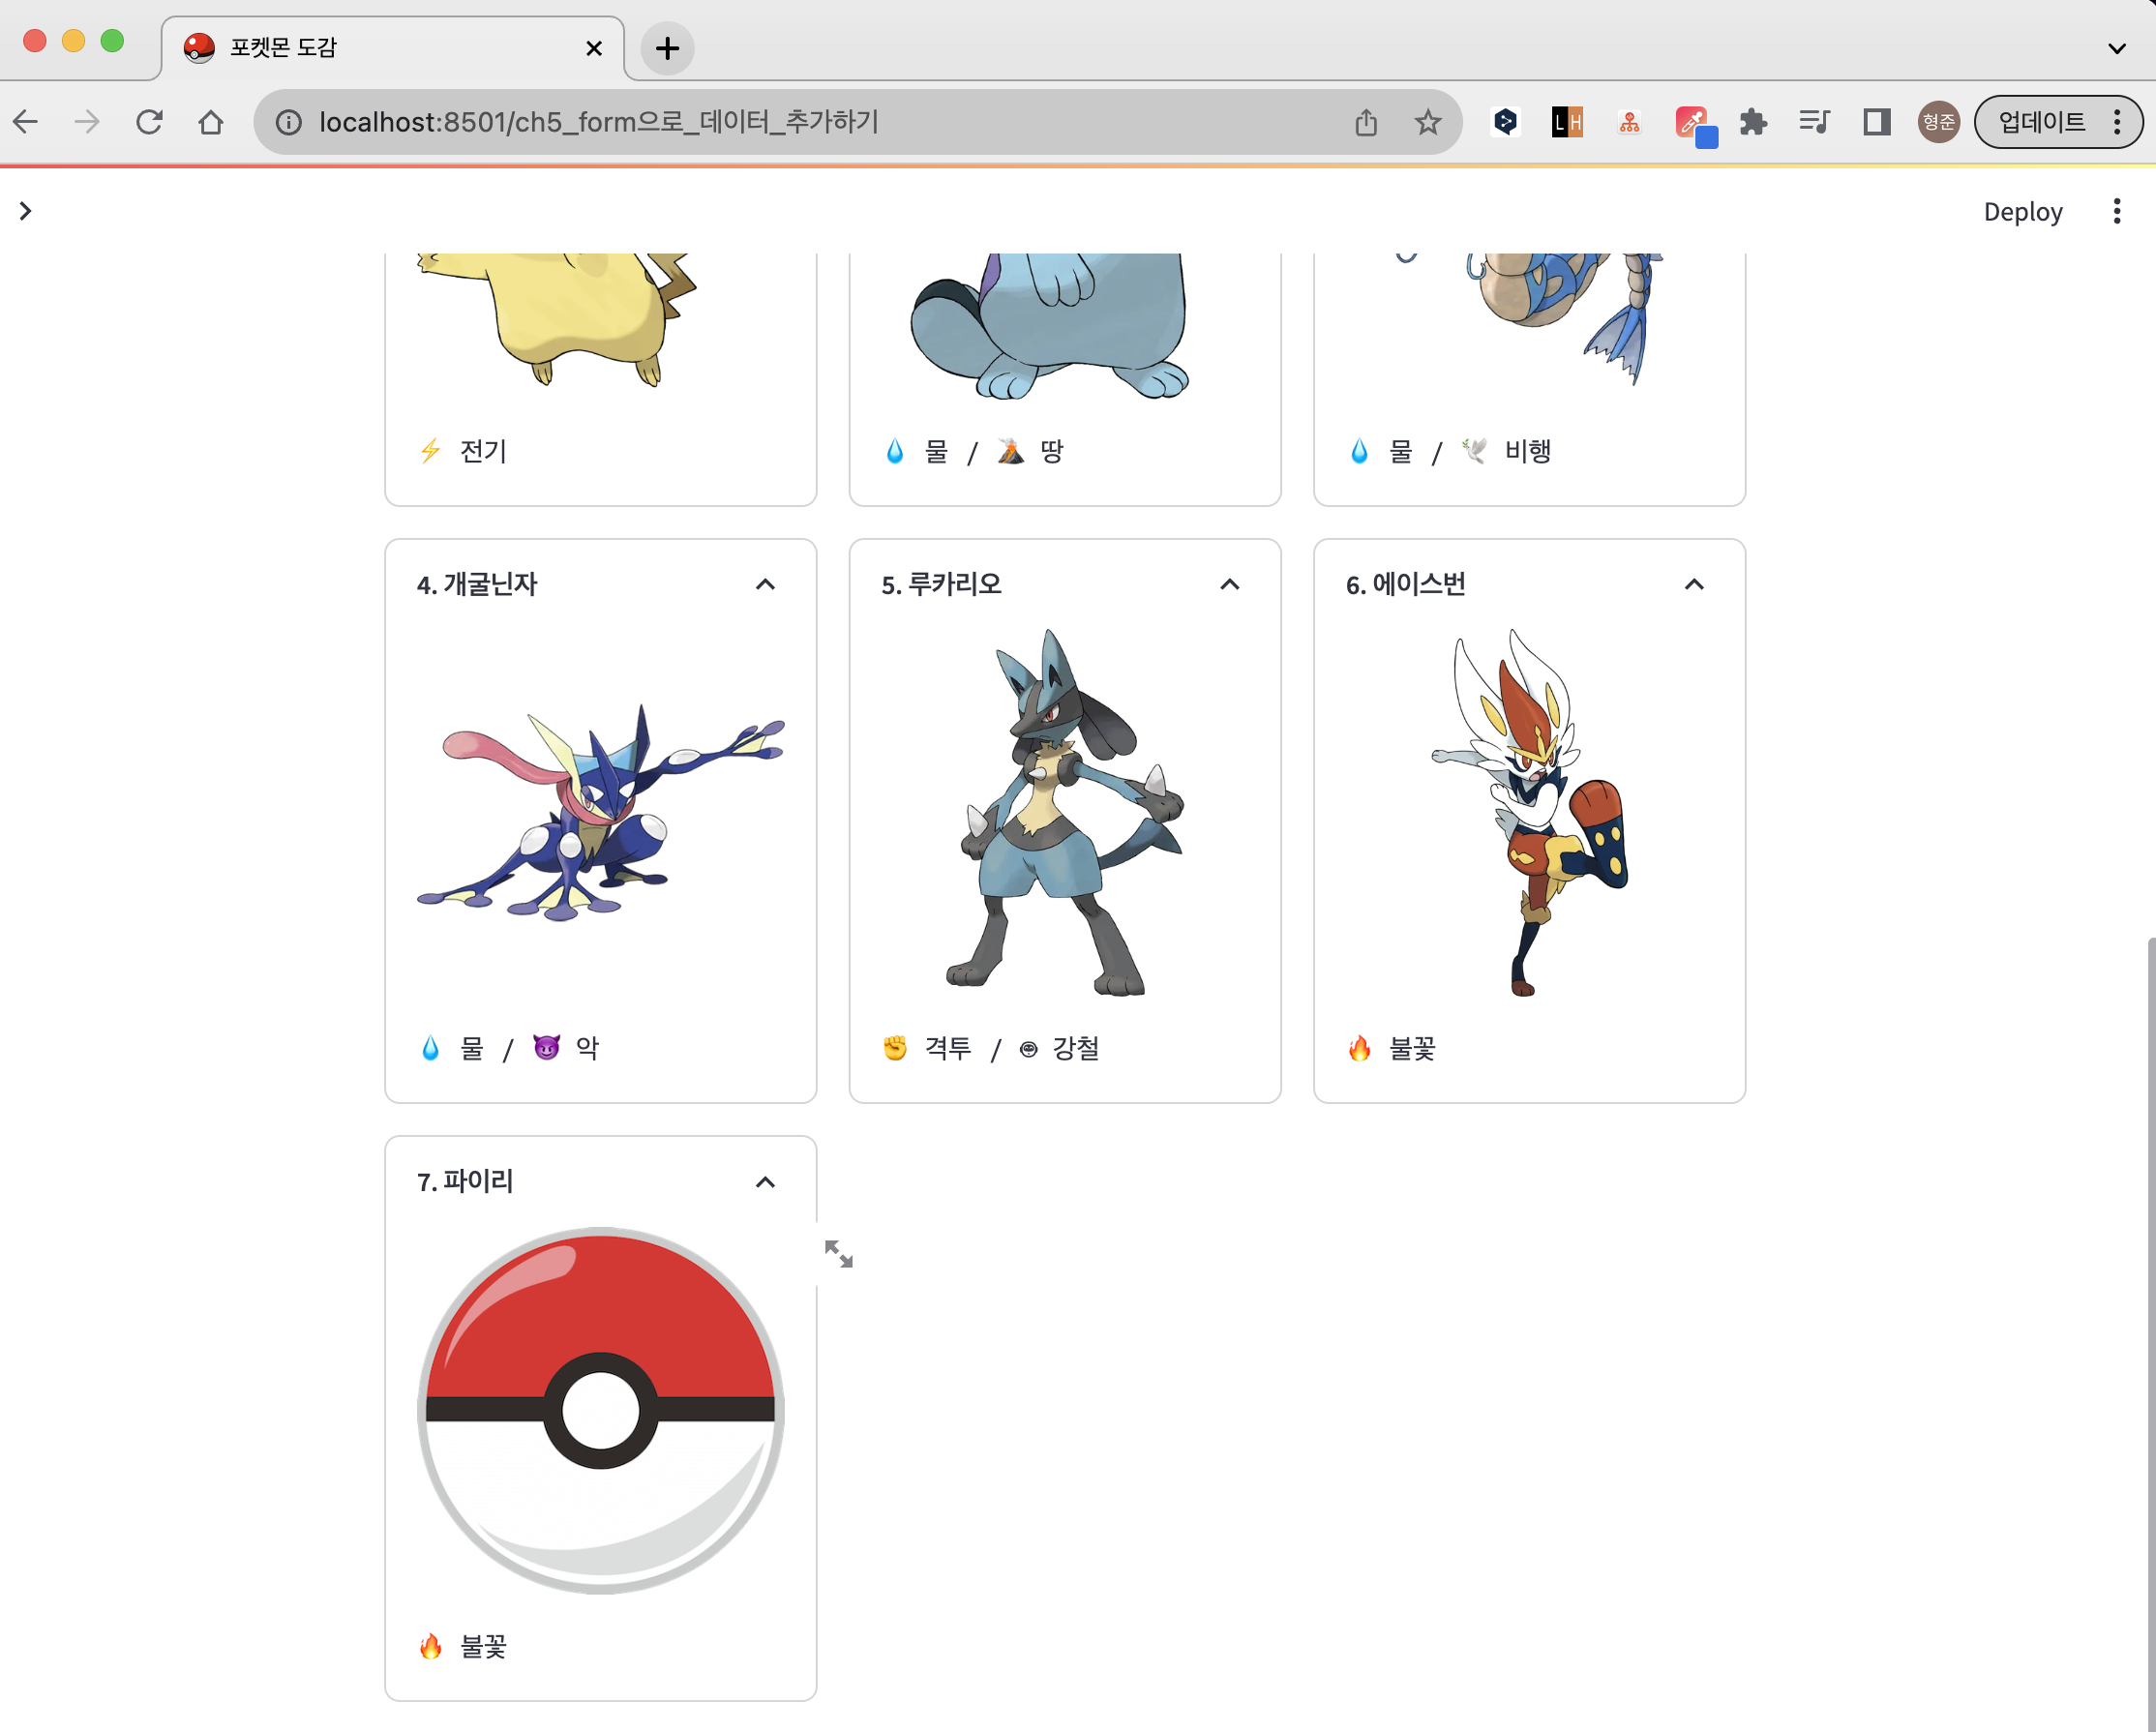
Task: Collapse the 4. 개굴닌자 card
Action: pyautogui.click(x=765, y=585)
